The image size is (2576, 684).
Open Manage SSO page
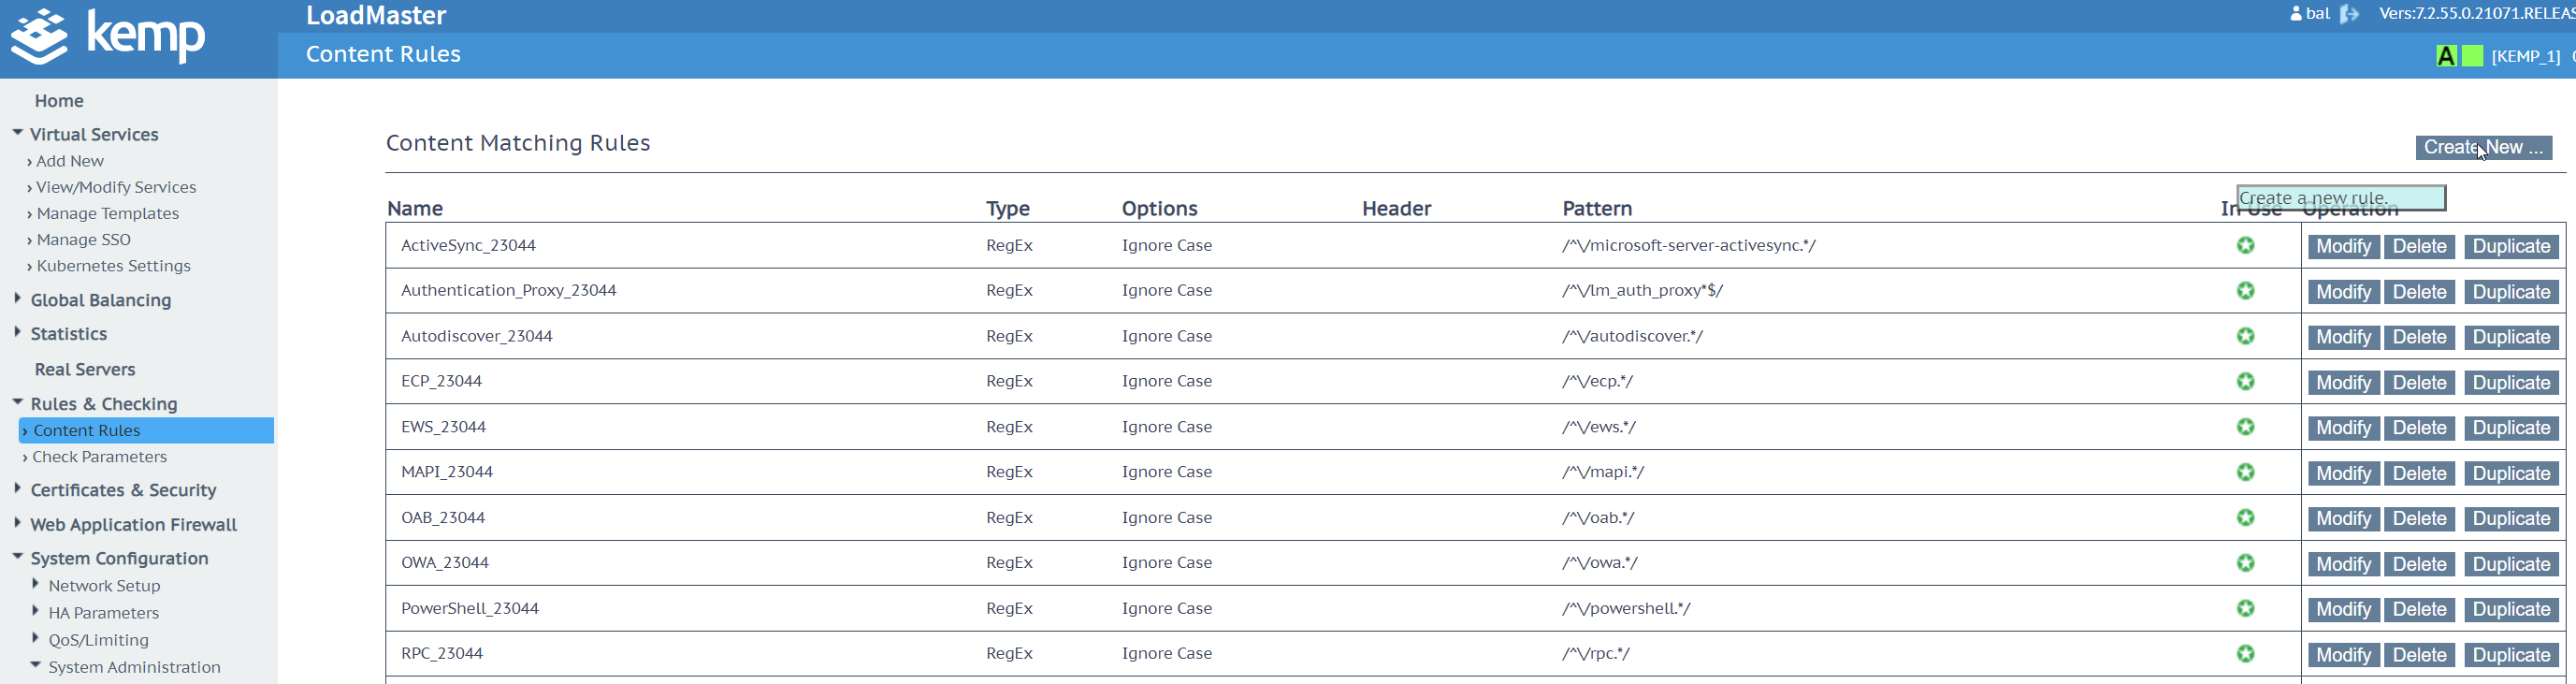[83, 240]
